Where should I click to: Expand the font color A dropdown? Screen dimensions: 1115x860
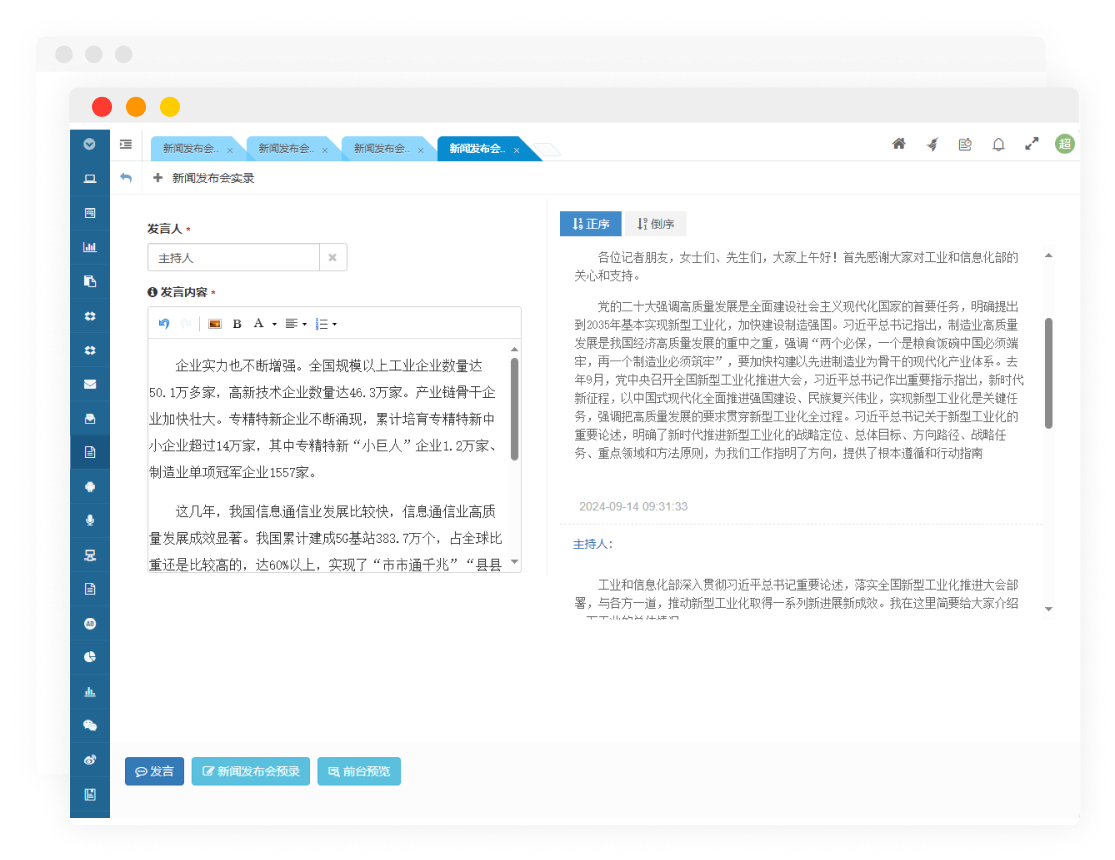tap(264, 324)
